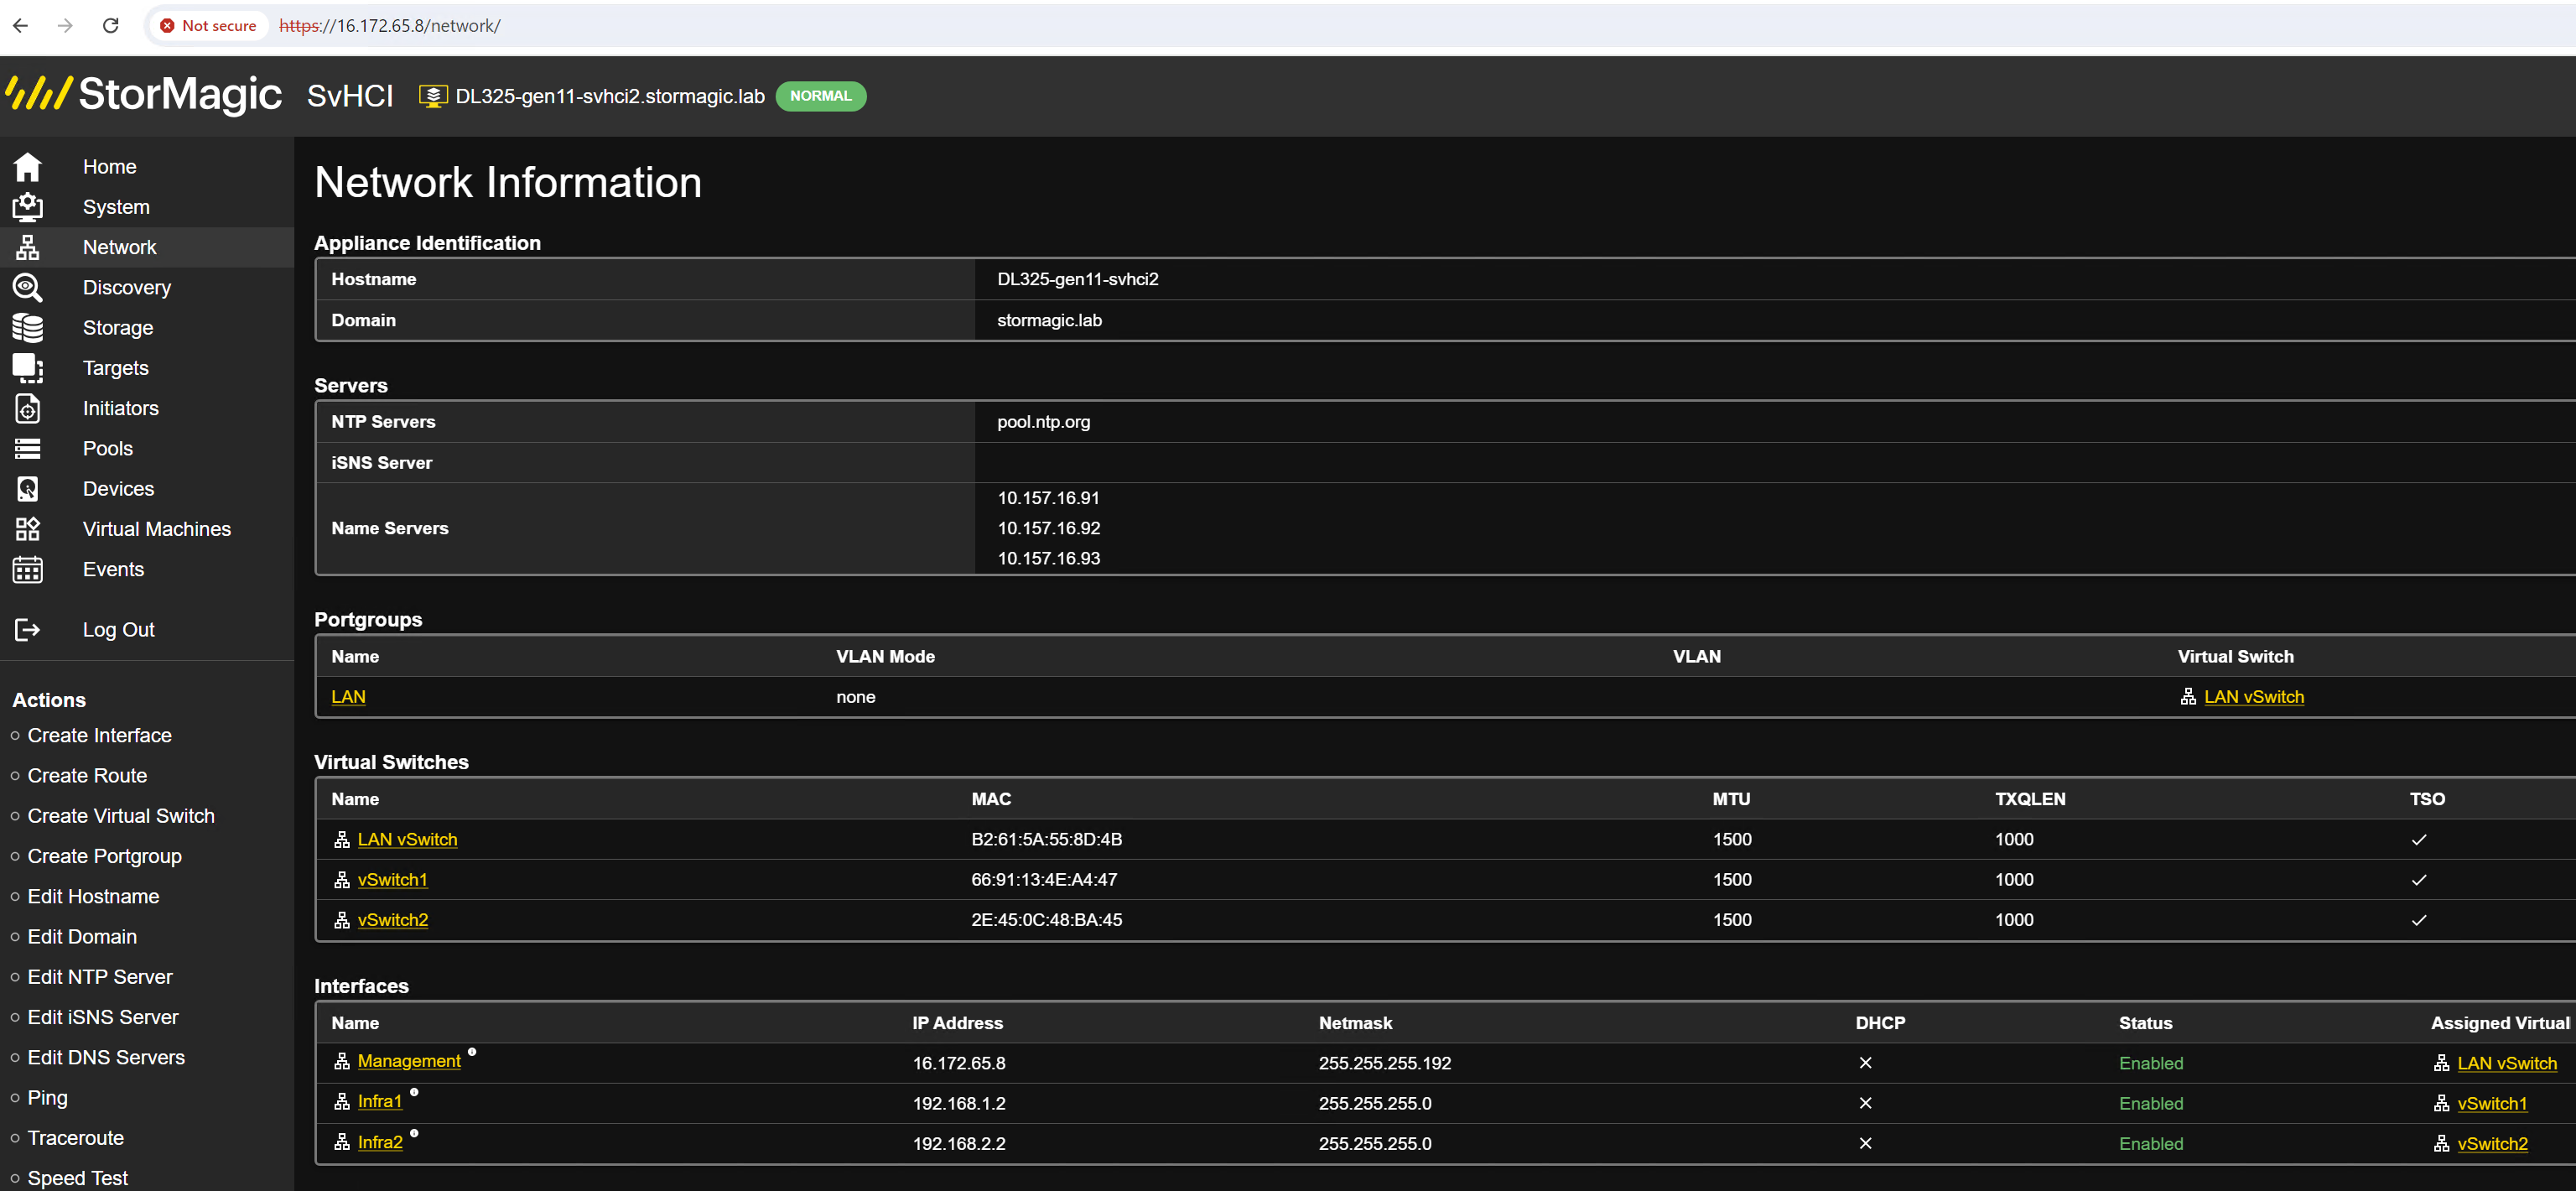Click the network icon beside vSwitch2 in Virtual Switches
2576x1191 pixels.
341,920
